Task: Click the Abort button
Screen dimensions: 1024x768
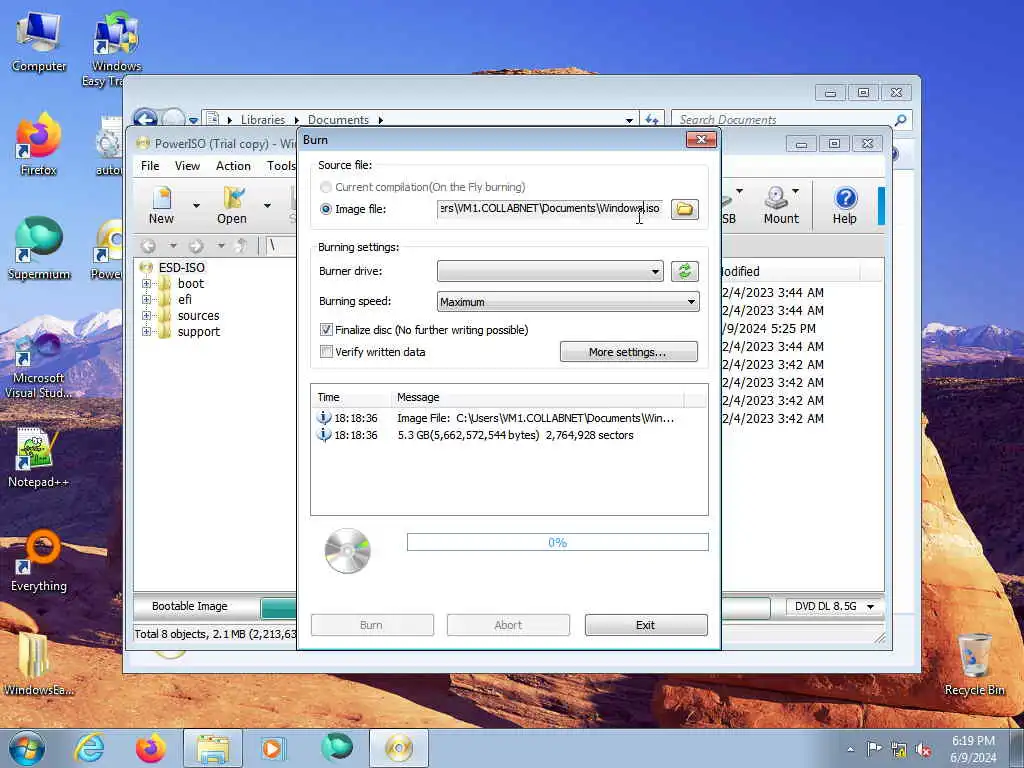Action: click(x=508, y=625)
